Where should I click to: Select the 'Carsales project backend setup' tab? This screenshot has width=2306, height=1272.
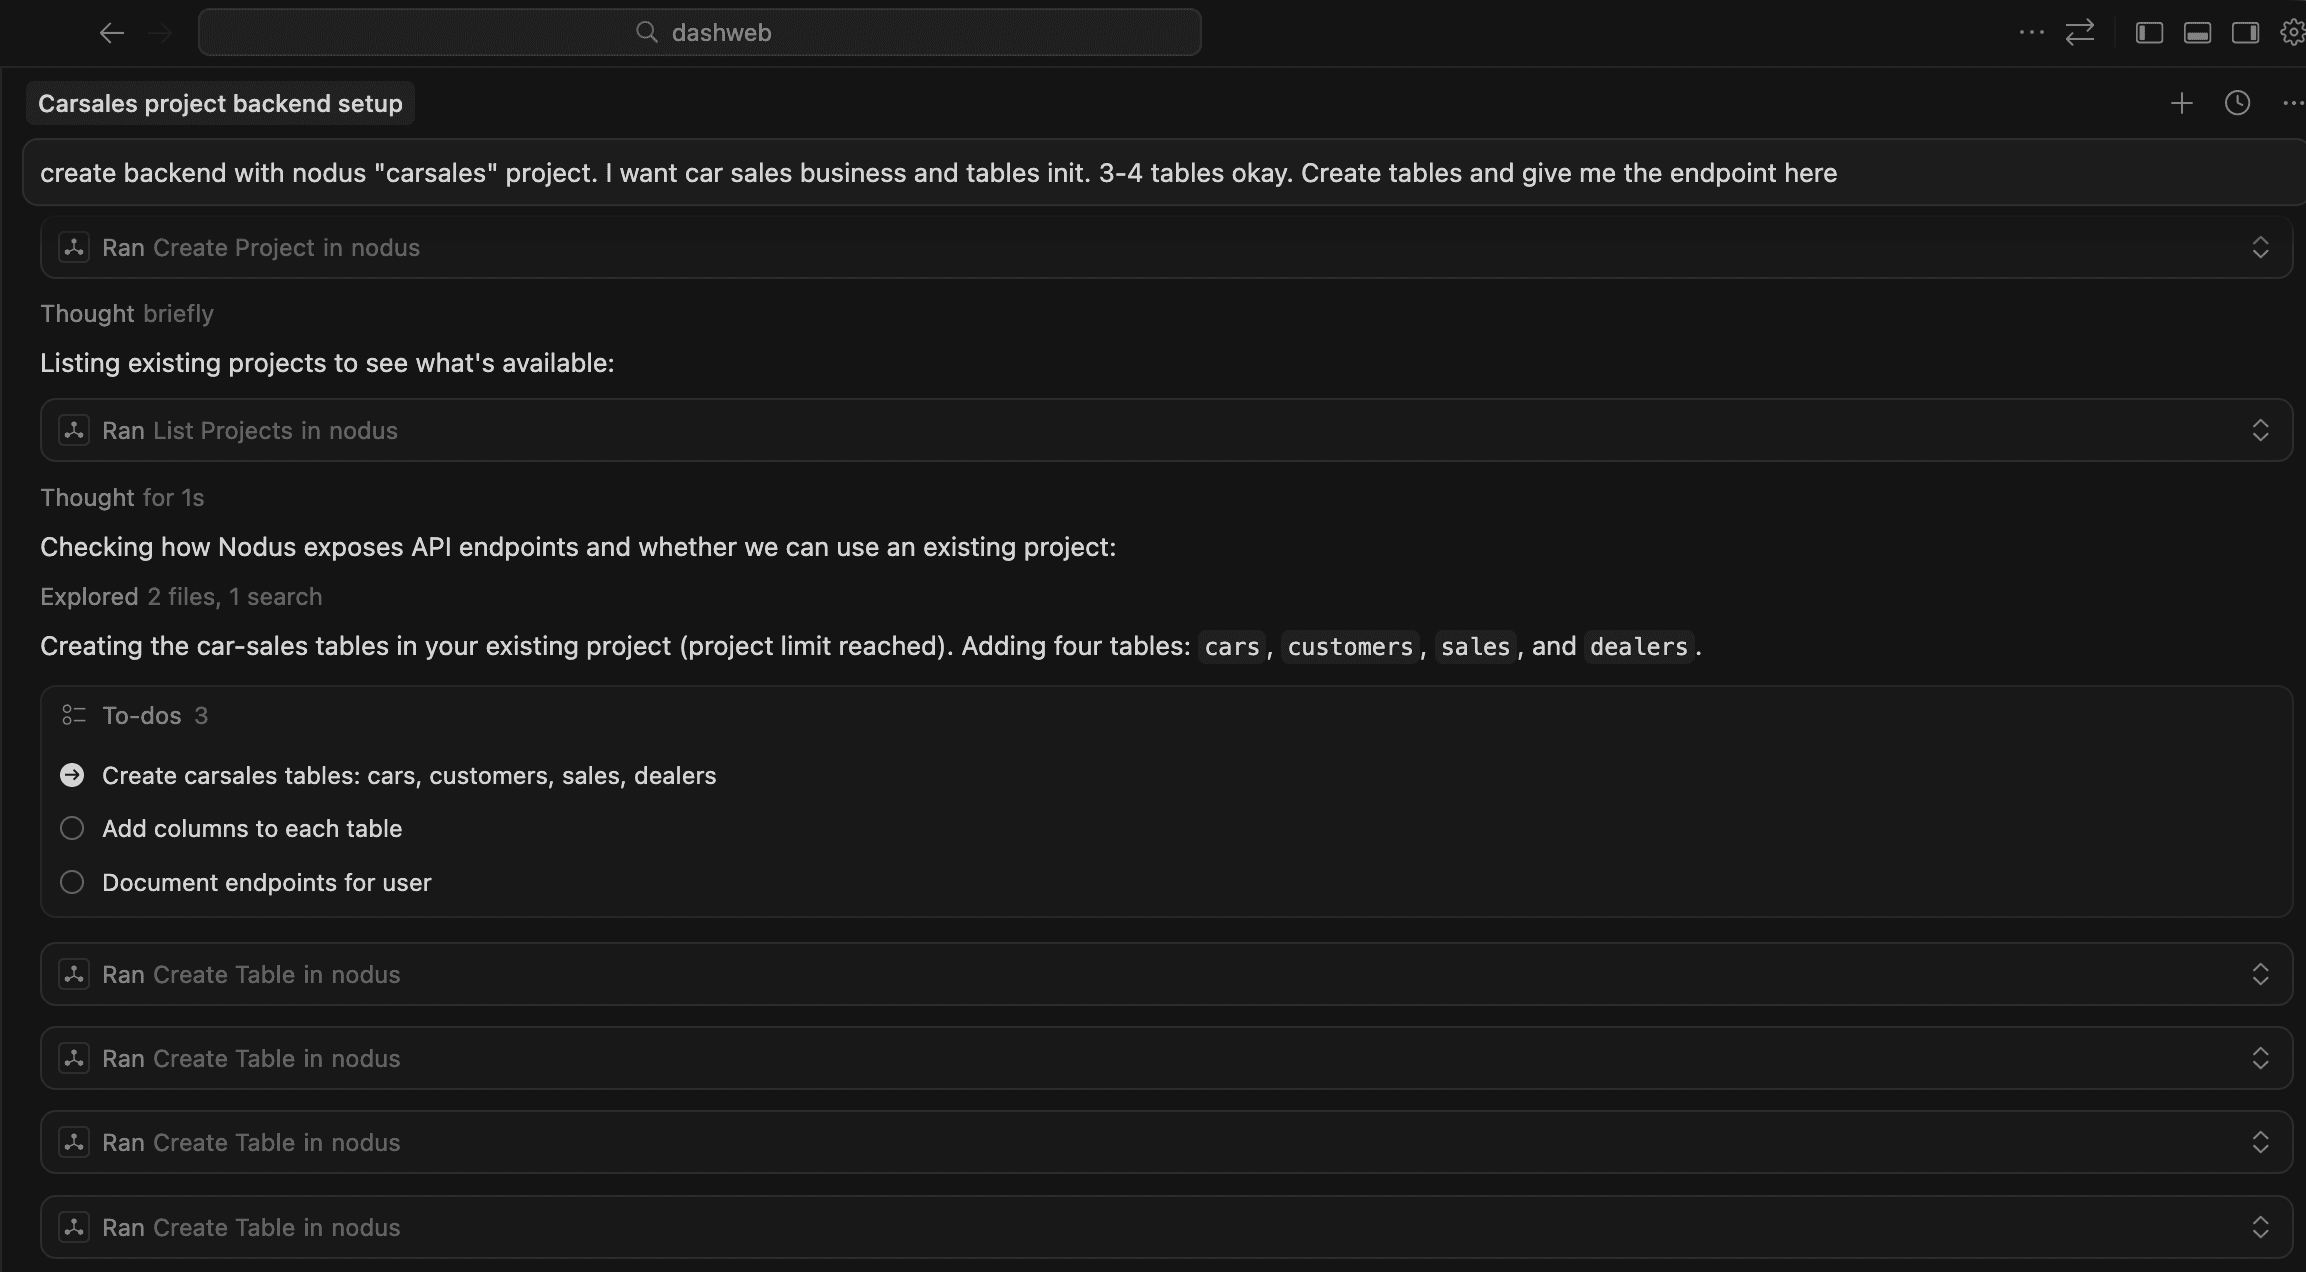tap(220, 102)
